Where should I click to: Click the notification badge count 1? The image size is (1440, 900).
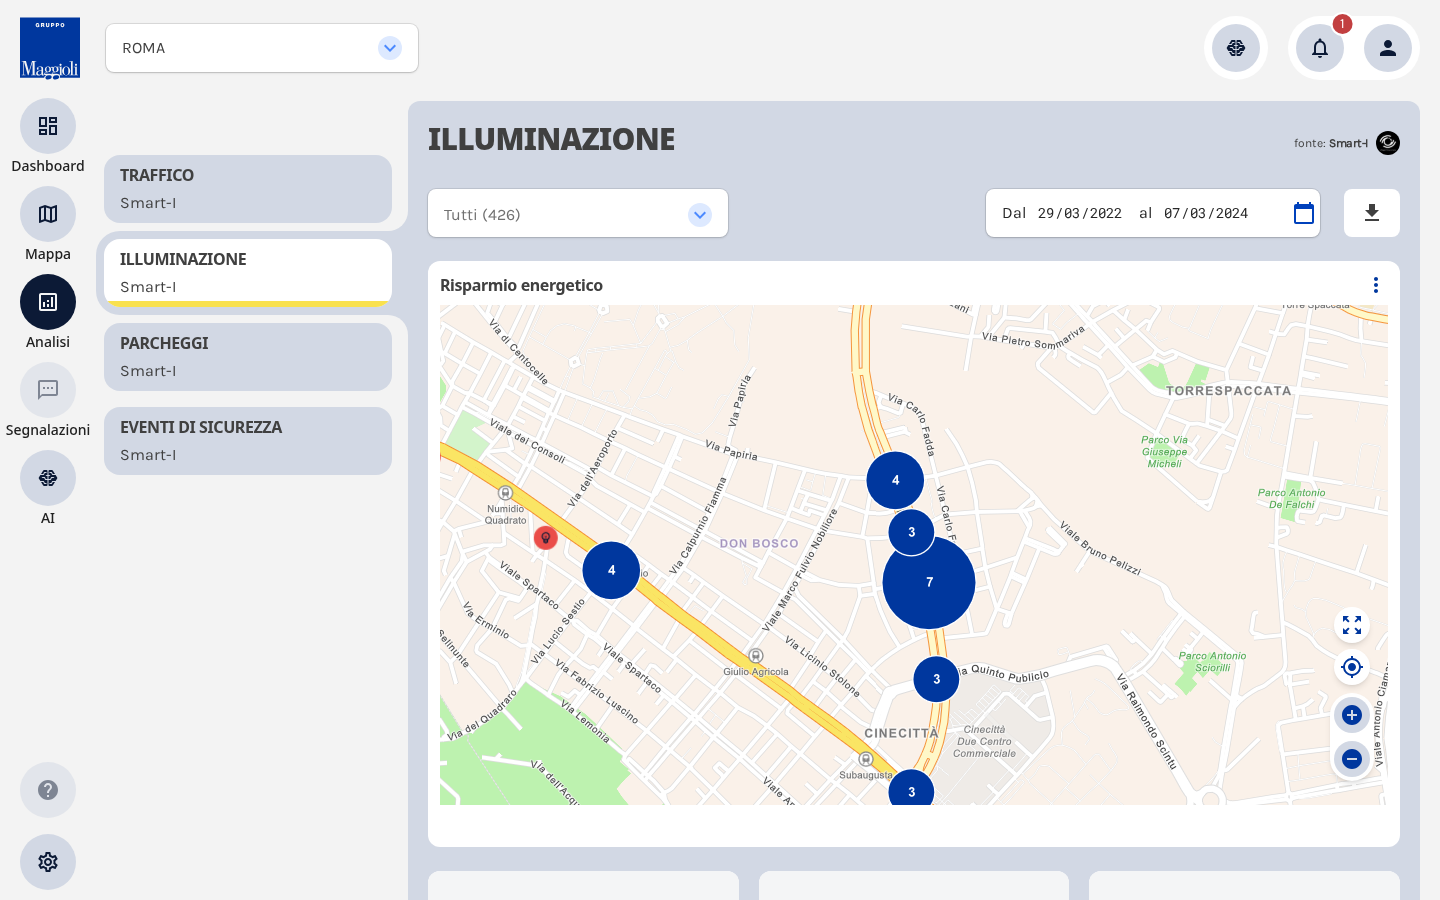1342,24
